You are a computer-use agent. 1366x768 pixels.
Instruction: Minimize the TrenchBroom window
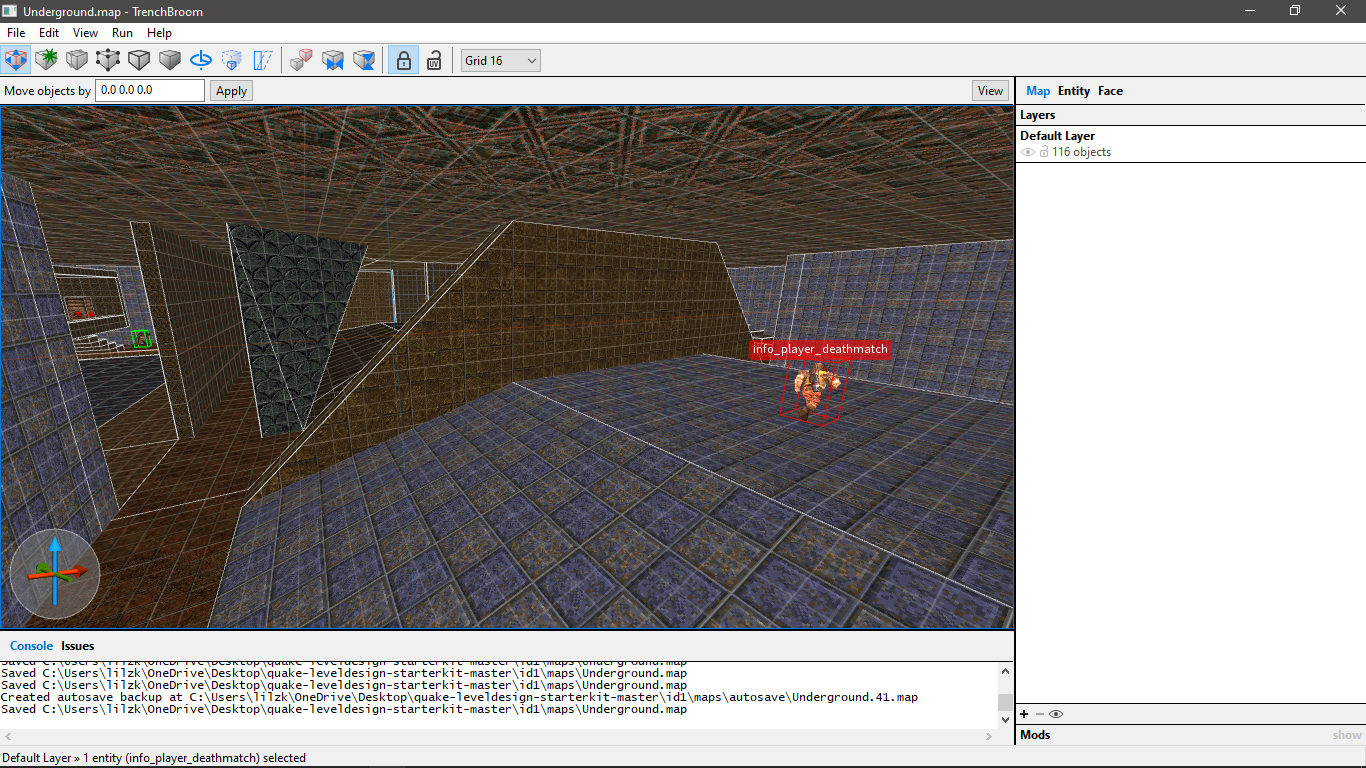(1249, 10)
